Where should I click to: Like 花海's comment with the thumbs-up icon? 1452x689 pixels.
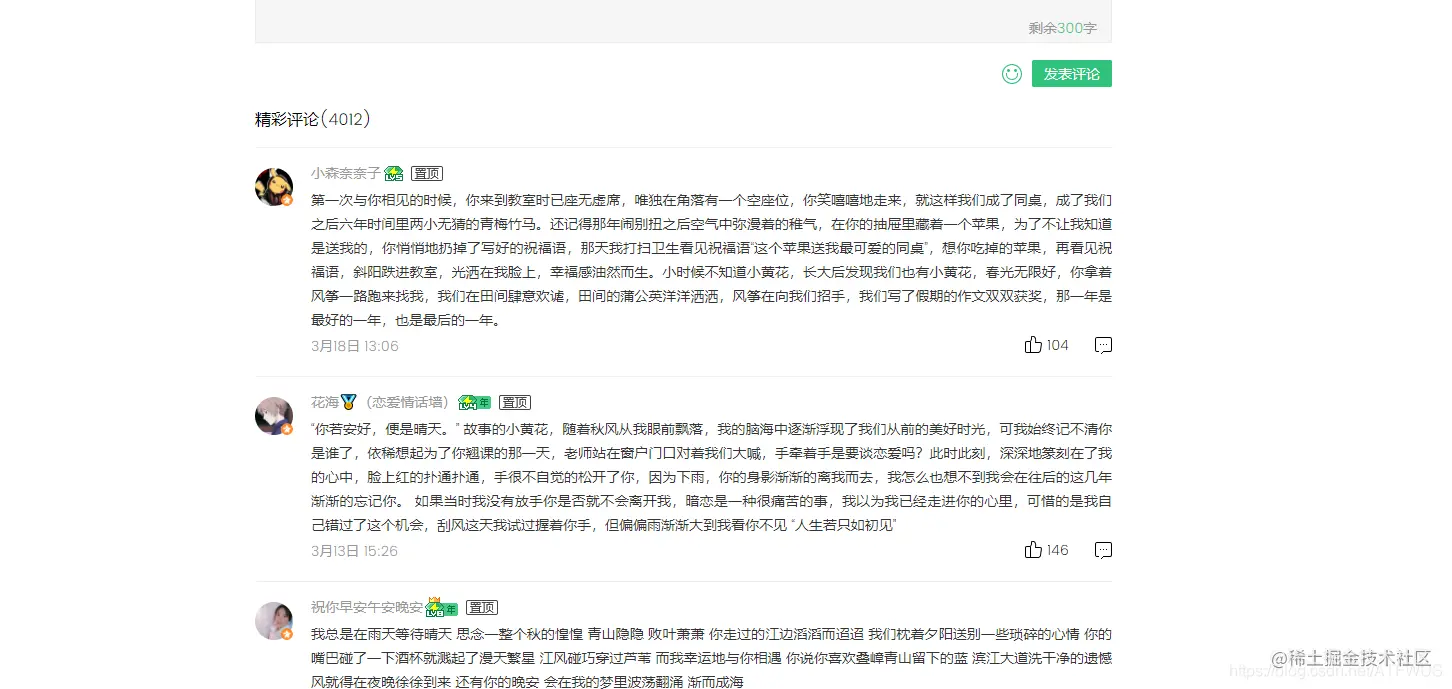coord(1033,549)
